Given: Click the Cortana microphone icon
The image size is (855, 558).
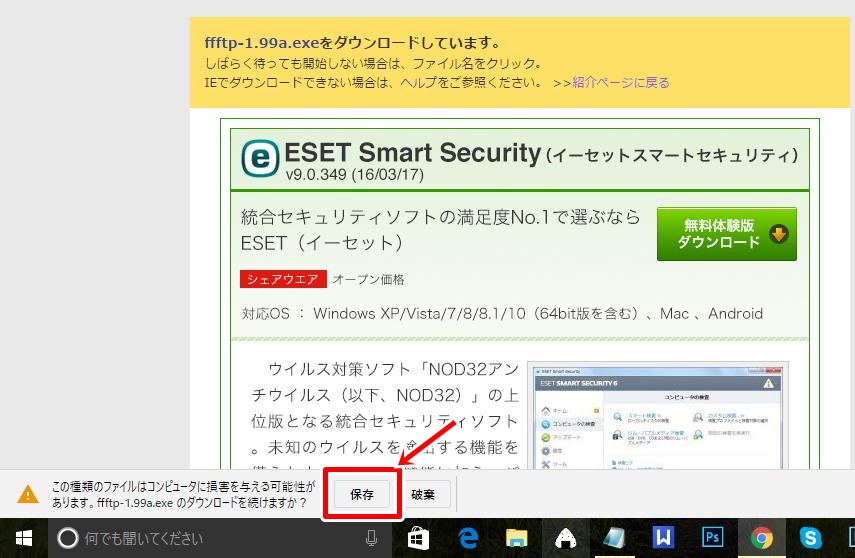Looking at the screenshot, I should [371, 538].
